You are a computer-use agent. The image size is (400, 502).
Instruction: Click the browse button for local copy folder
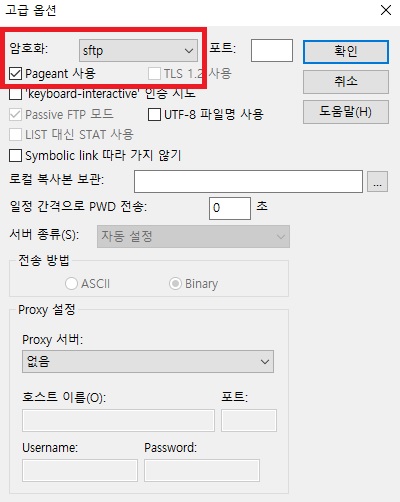(377, 182)
